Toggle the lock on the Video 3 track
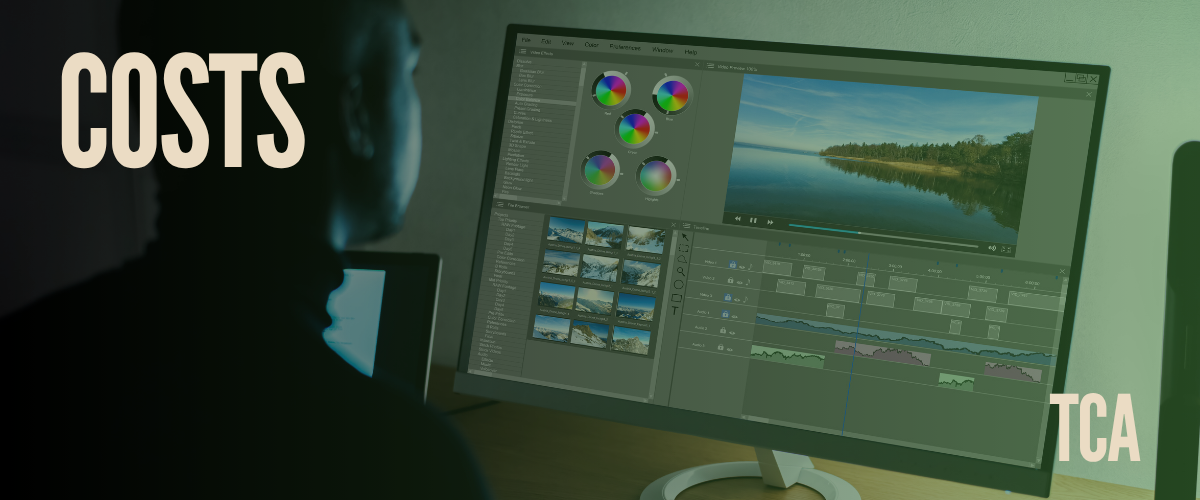The height and width of the screenshot is (500, 1200). [728, 297]
